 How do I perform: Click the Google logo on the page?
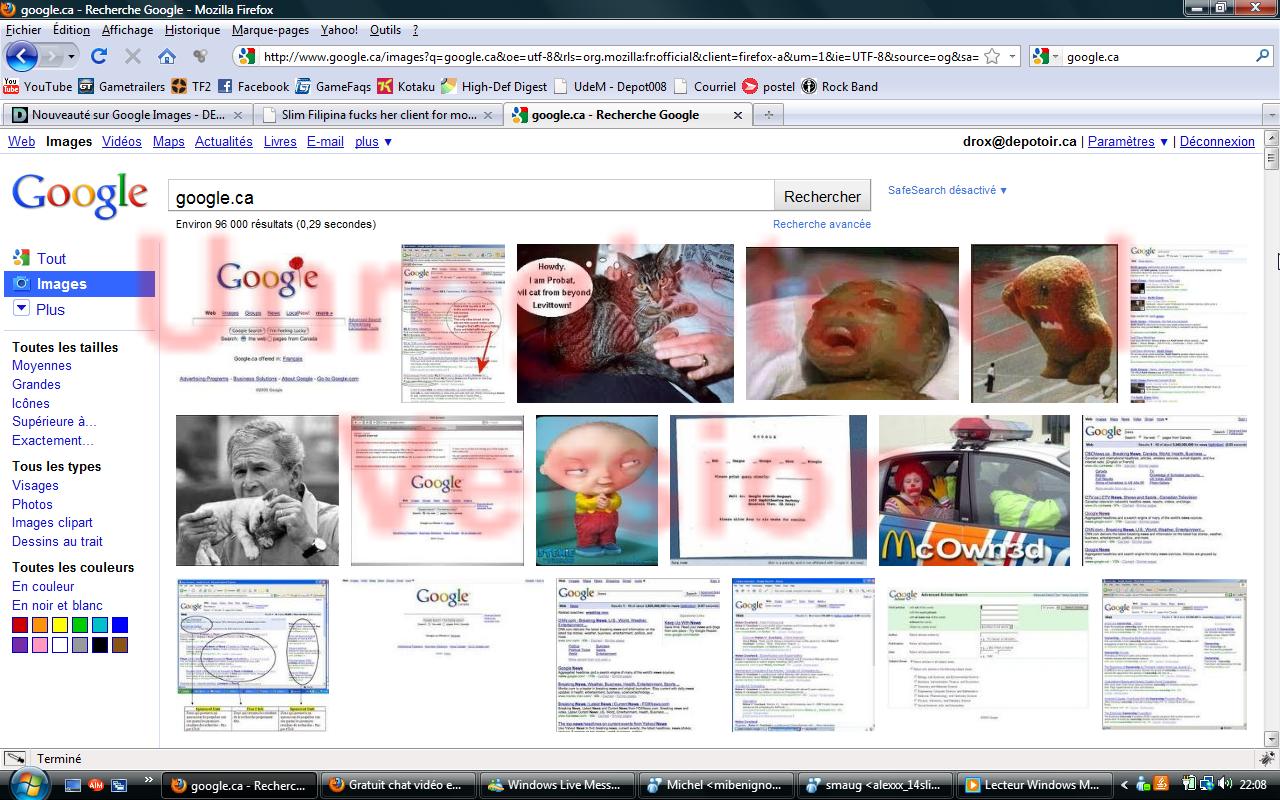[x=80, y=194]
